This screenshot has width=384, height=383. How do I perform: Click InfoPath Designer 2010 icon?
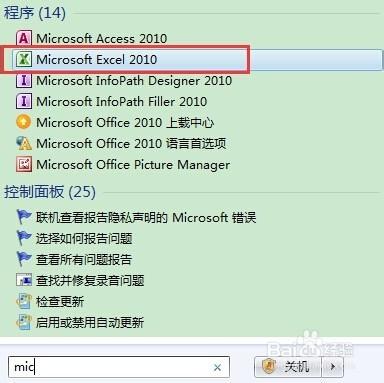(24, 80)
